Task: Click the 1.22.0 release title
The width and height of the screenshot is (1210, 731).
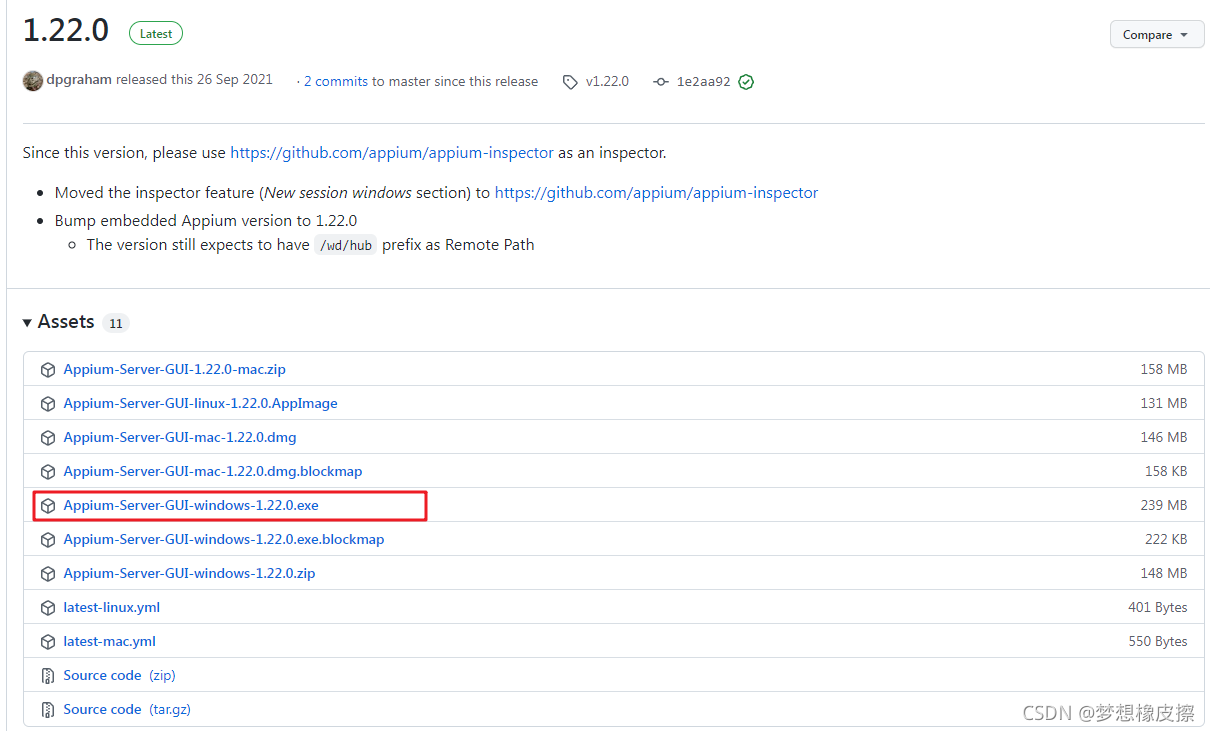Action: tap(66, 31)
